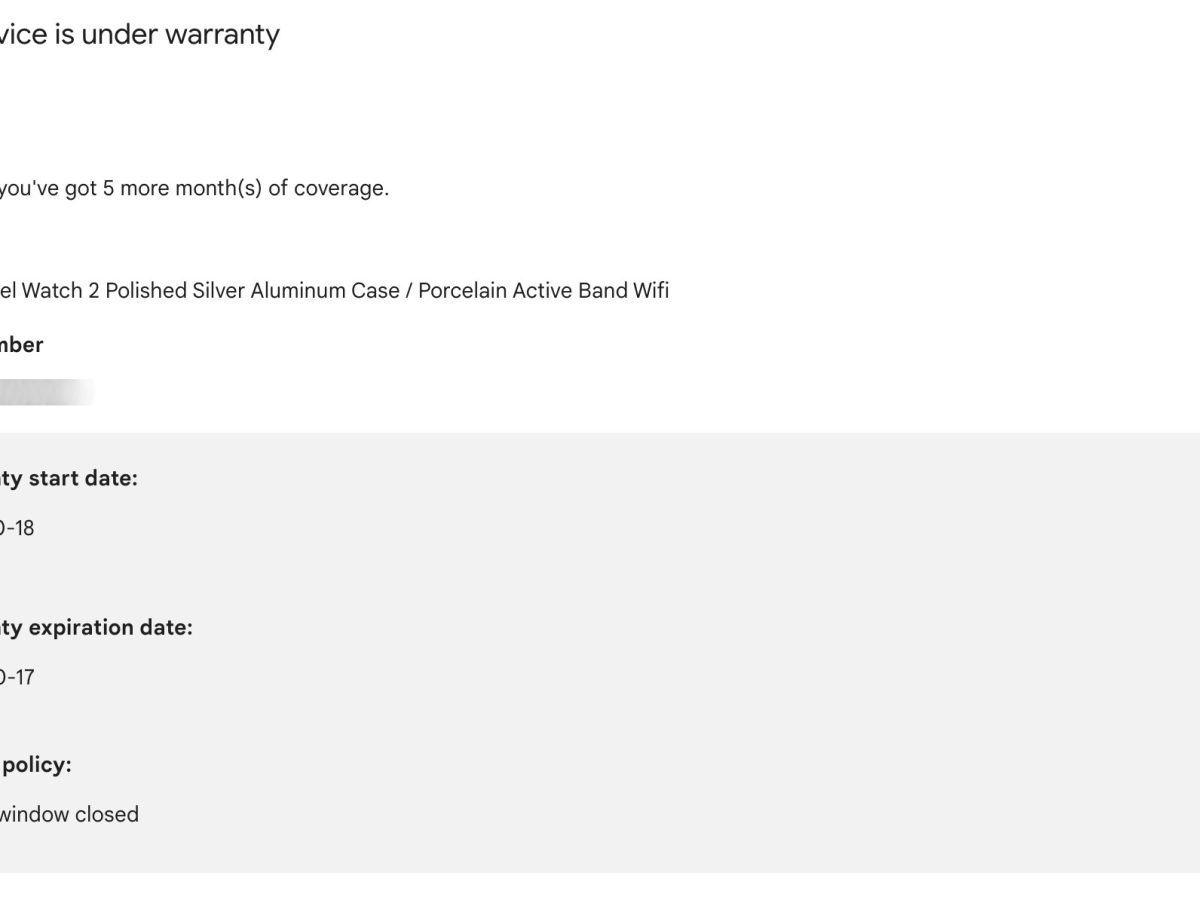
Task: Click the bold "policy:" label
Action: tap(37, 765)
